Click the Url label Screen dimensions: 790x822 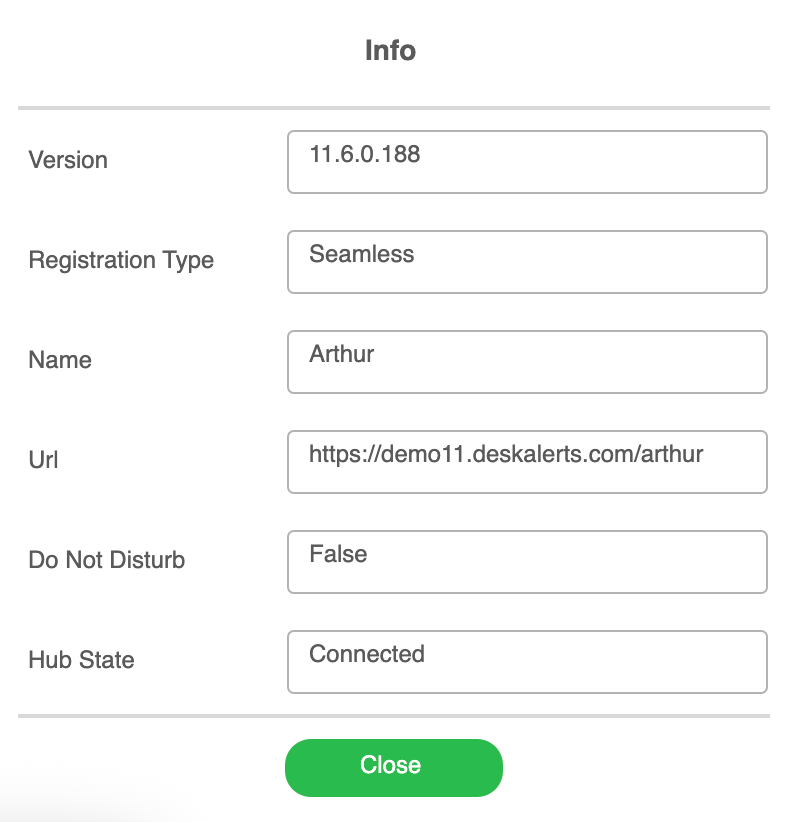(43, 460)
